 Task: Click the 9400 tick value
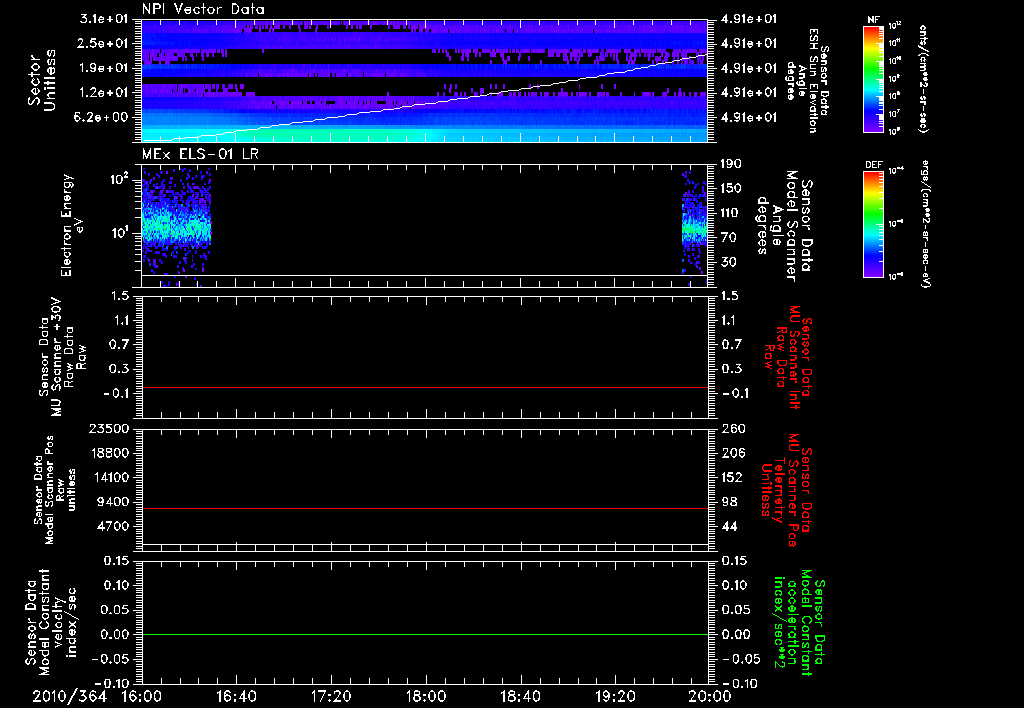(112, 502)
